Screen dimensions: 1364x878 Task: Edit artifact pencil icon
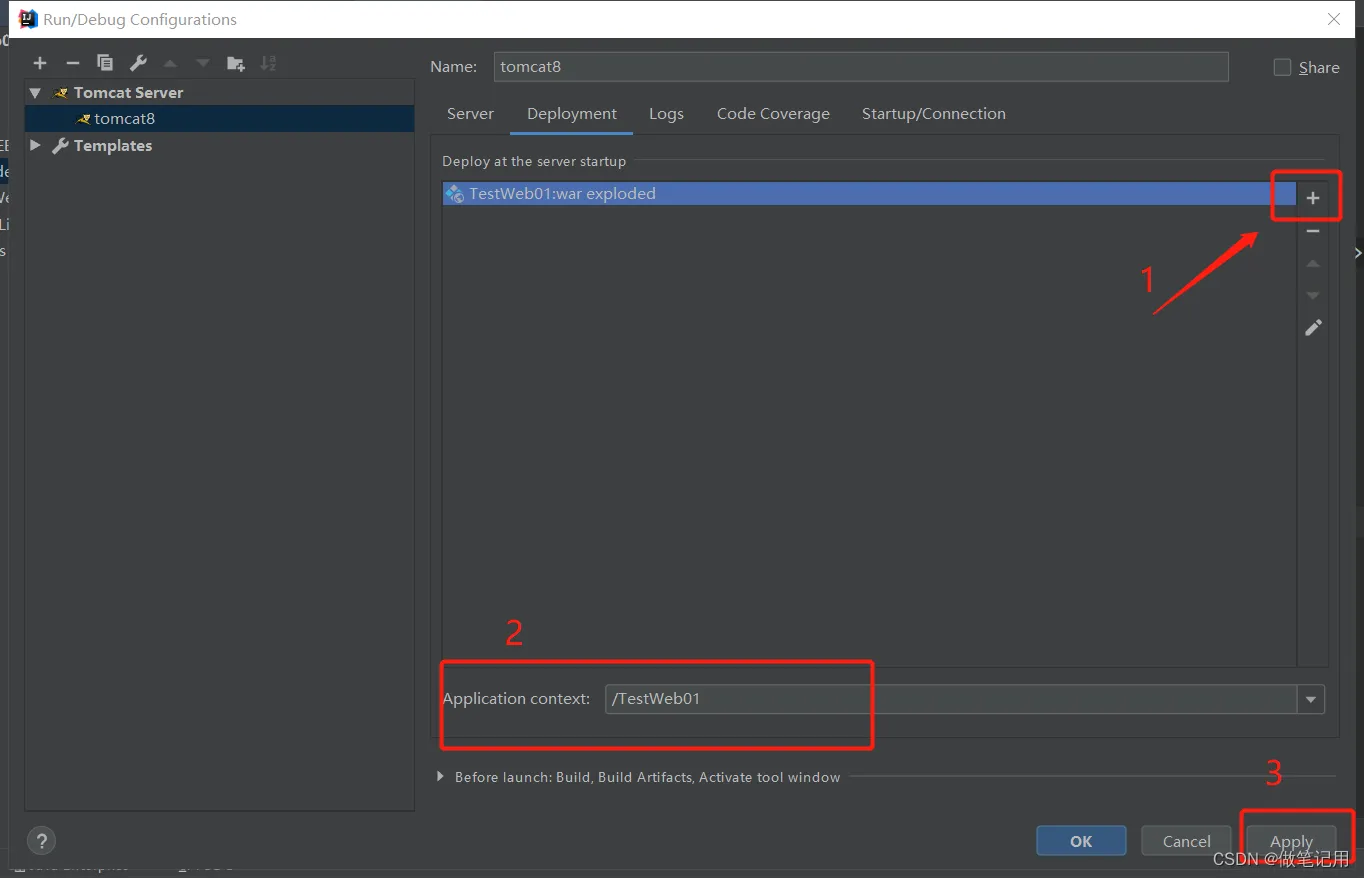point(1313,327)
